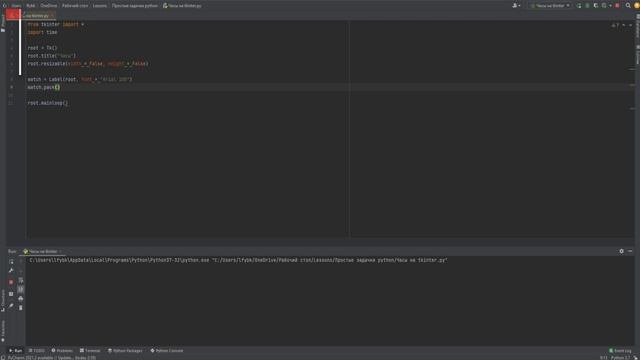Start debugging with the bug icon
This screenshot has width=640, height=360.
[x=587, y=6]
